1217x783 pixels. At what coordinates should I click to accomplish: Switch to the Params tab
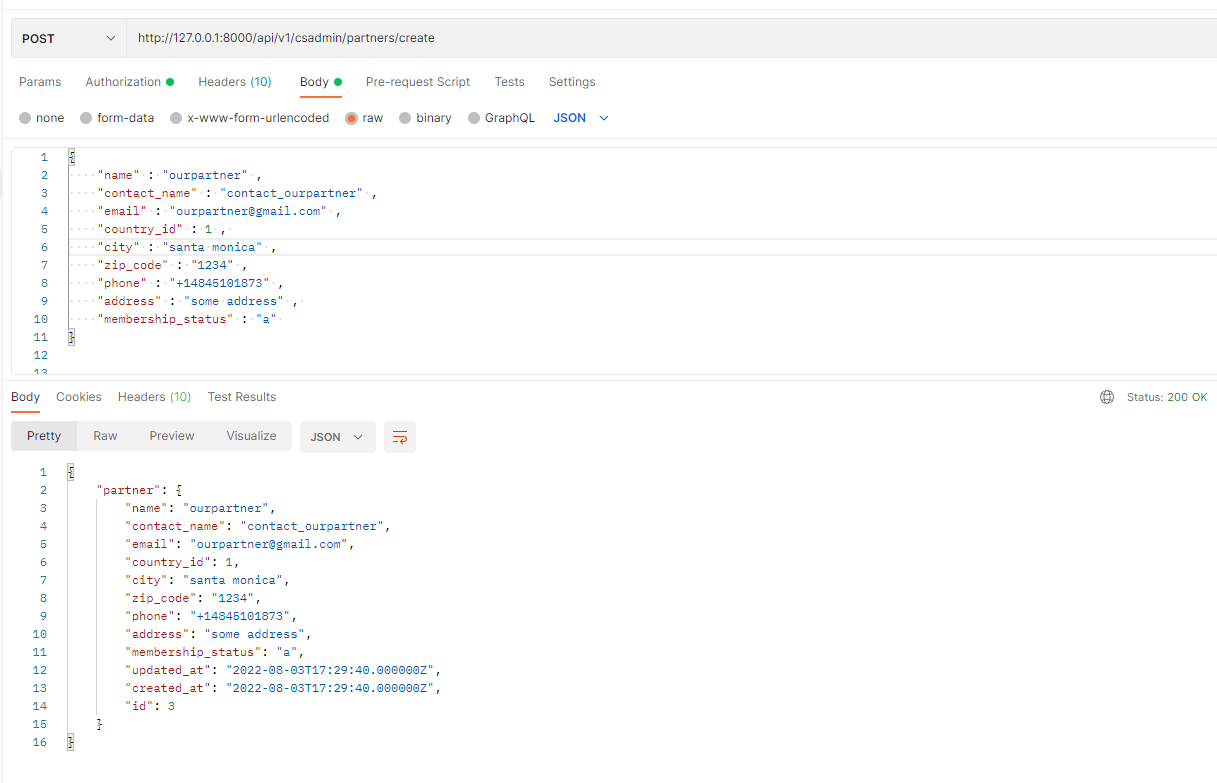(x=40, y=82)
